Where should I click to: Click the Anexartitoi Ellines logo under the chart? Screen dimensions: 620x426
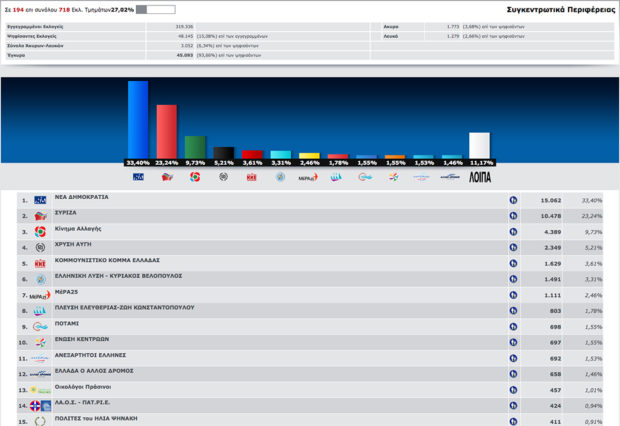pos(421,178)
